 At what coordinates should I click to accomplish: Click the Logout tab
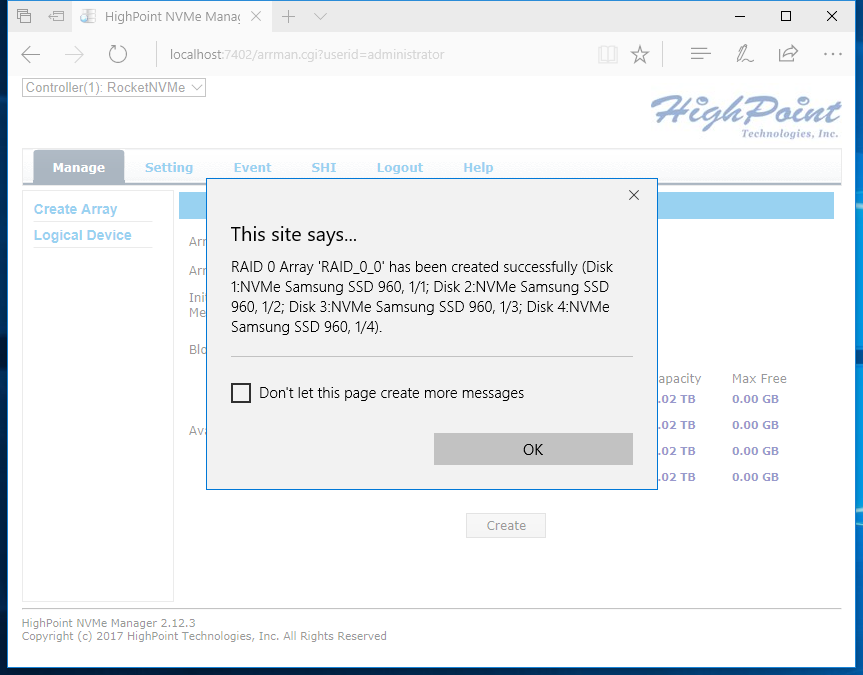tap(400, 167)
